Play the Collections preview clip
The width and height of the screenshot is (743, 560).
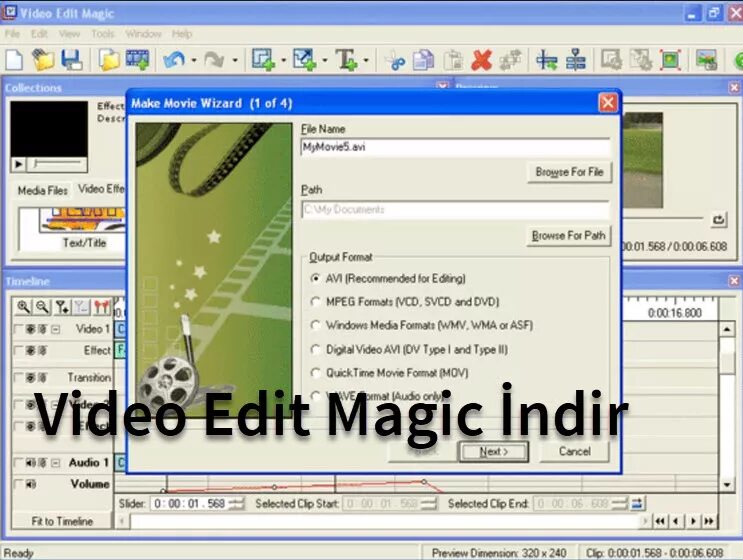coord(18,164)
